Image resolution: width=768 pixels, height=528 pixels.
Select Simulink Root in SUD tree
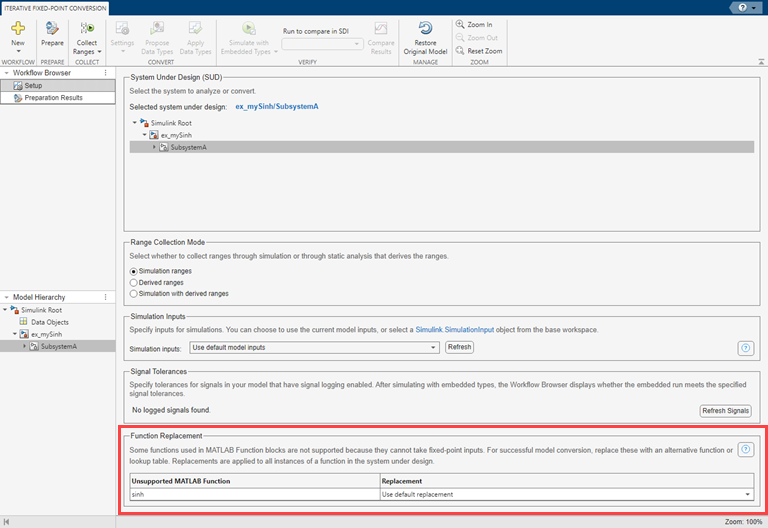tap(171, 123)
